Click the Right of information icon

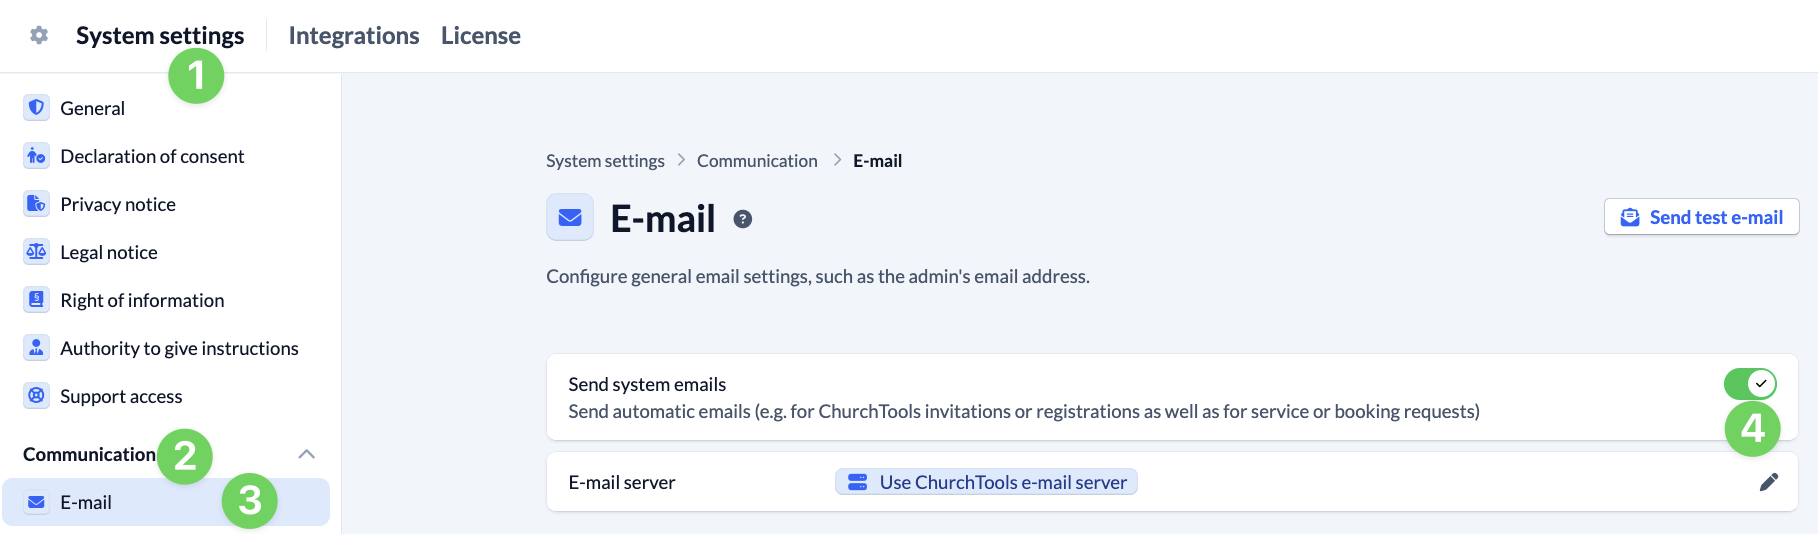point(36,300)
